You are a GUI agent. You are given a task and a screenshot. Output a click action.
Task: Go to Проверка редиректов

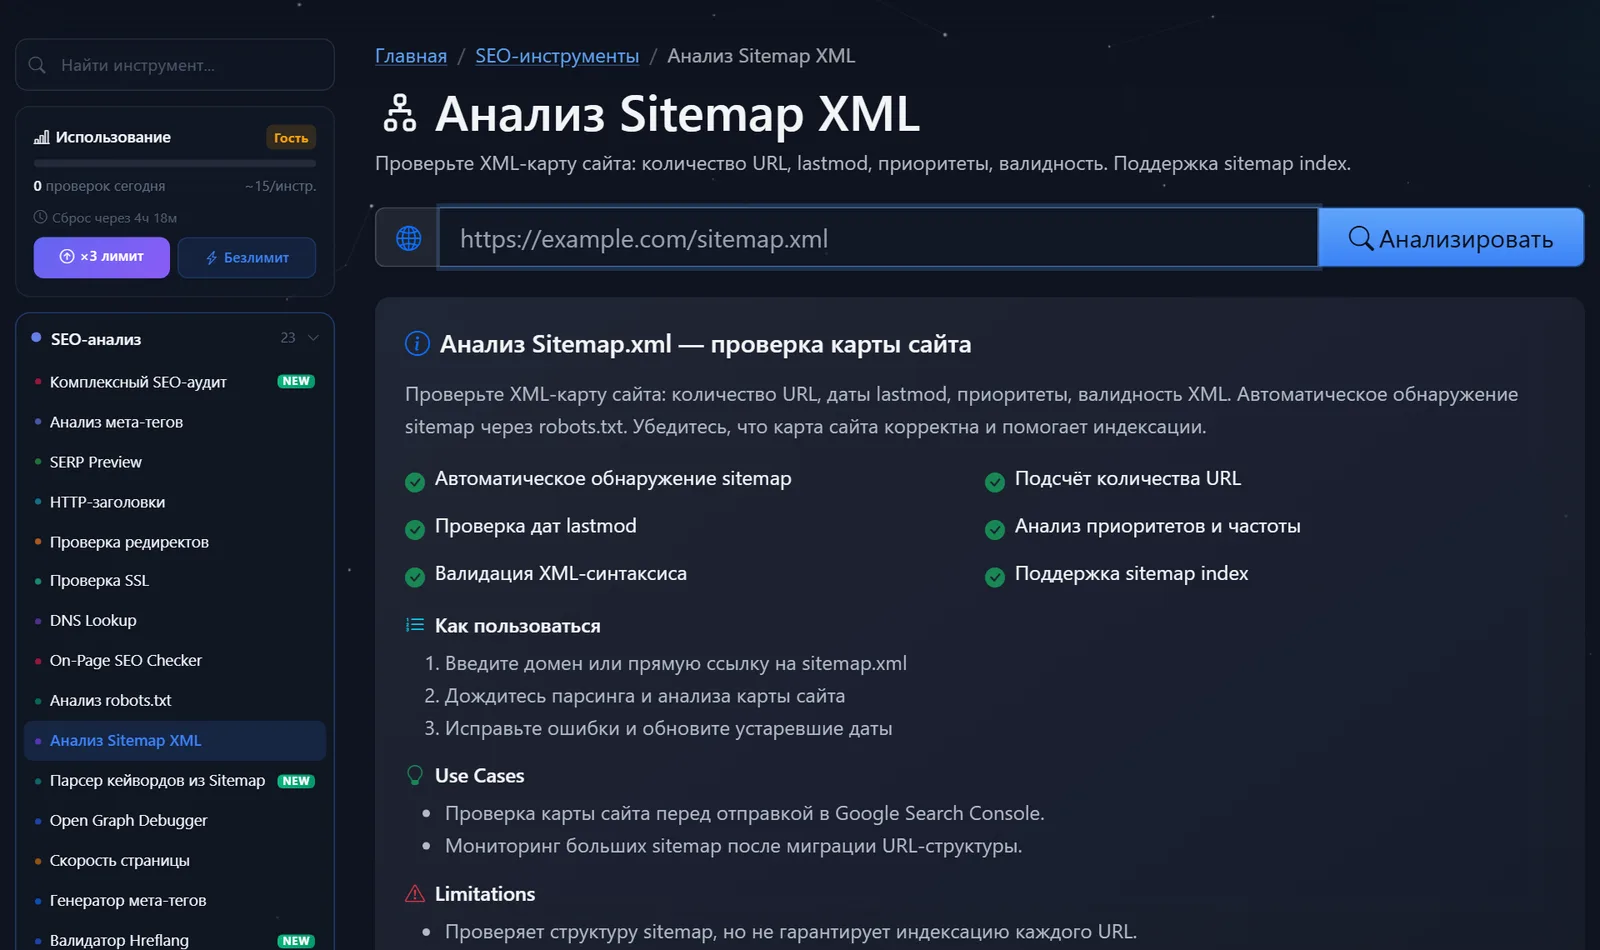175,542
